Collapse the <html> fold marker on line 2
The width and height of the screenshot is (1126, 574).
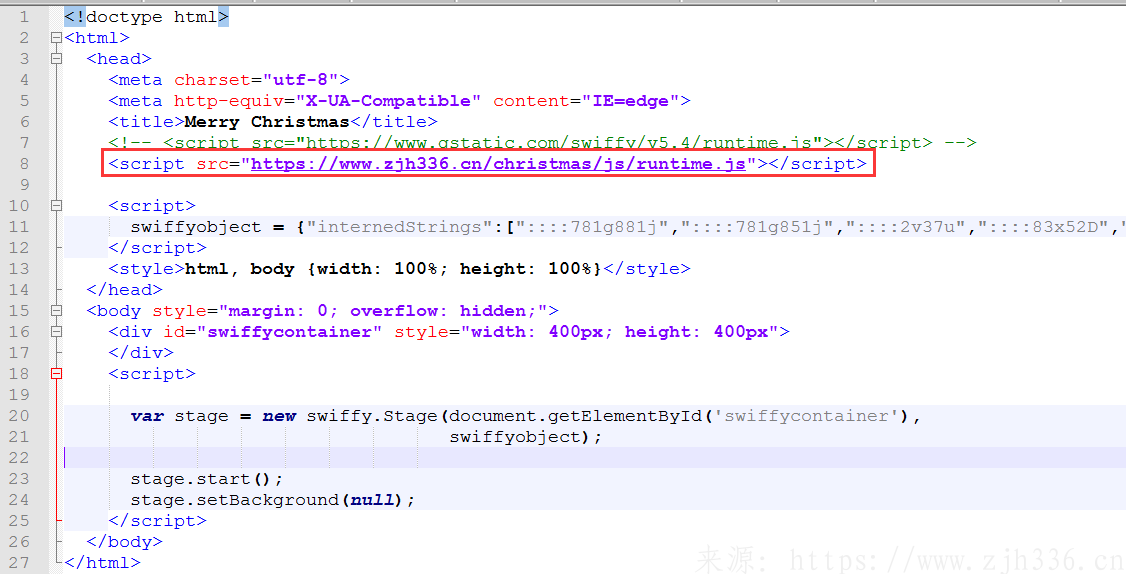(56, 37)
